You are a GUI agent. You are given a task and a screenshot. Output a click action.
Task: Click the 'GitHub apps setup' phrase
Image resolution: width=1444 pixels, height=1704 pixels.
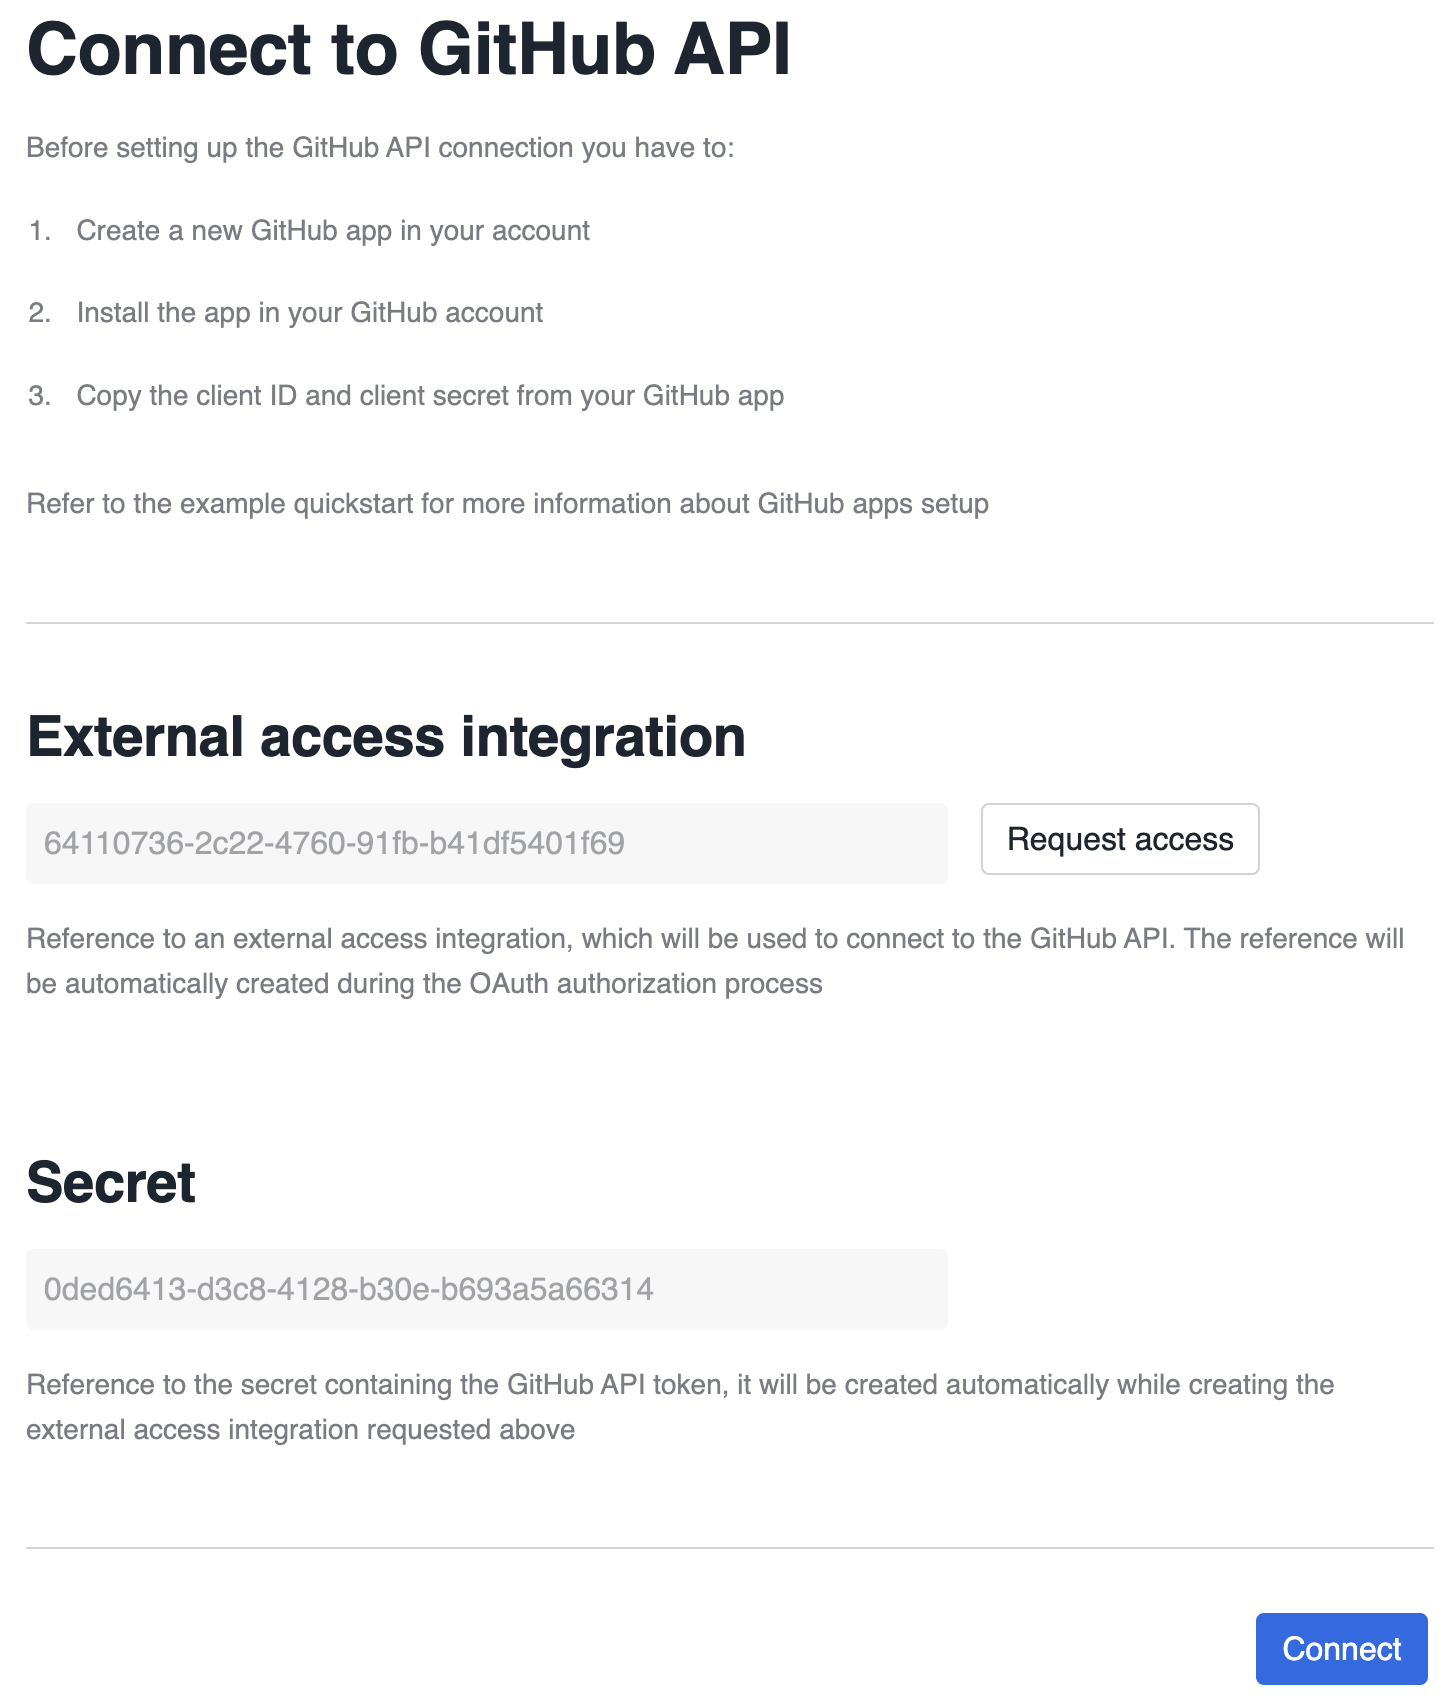point(872,503)
